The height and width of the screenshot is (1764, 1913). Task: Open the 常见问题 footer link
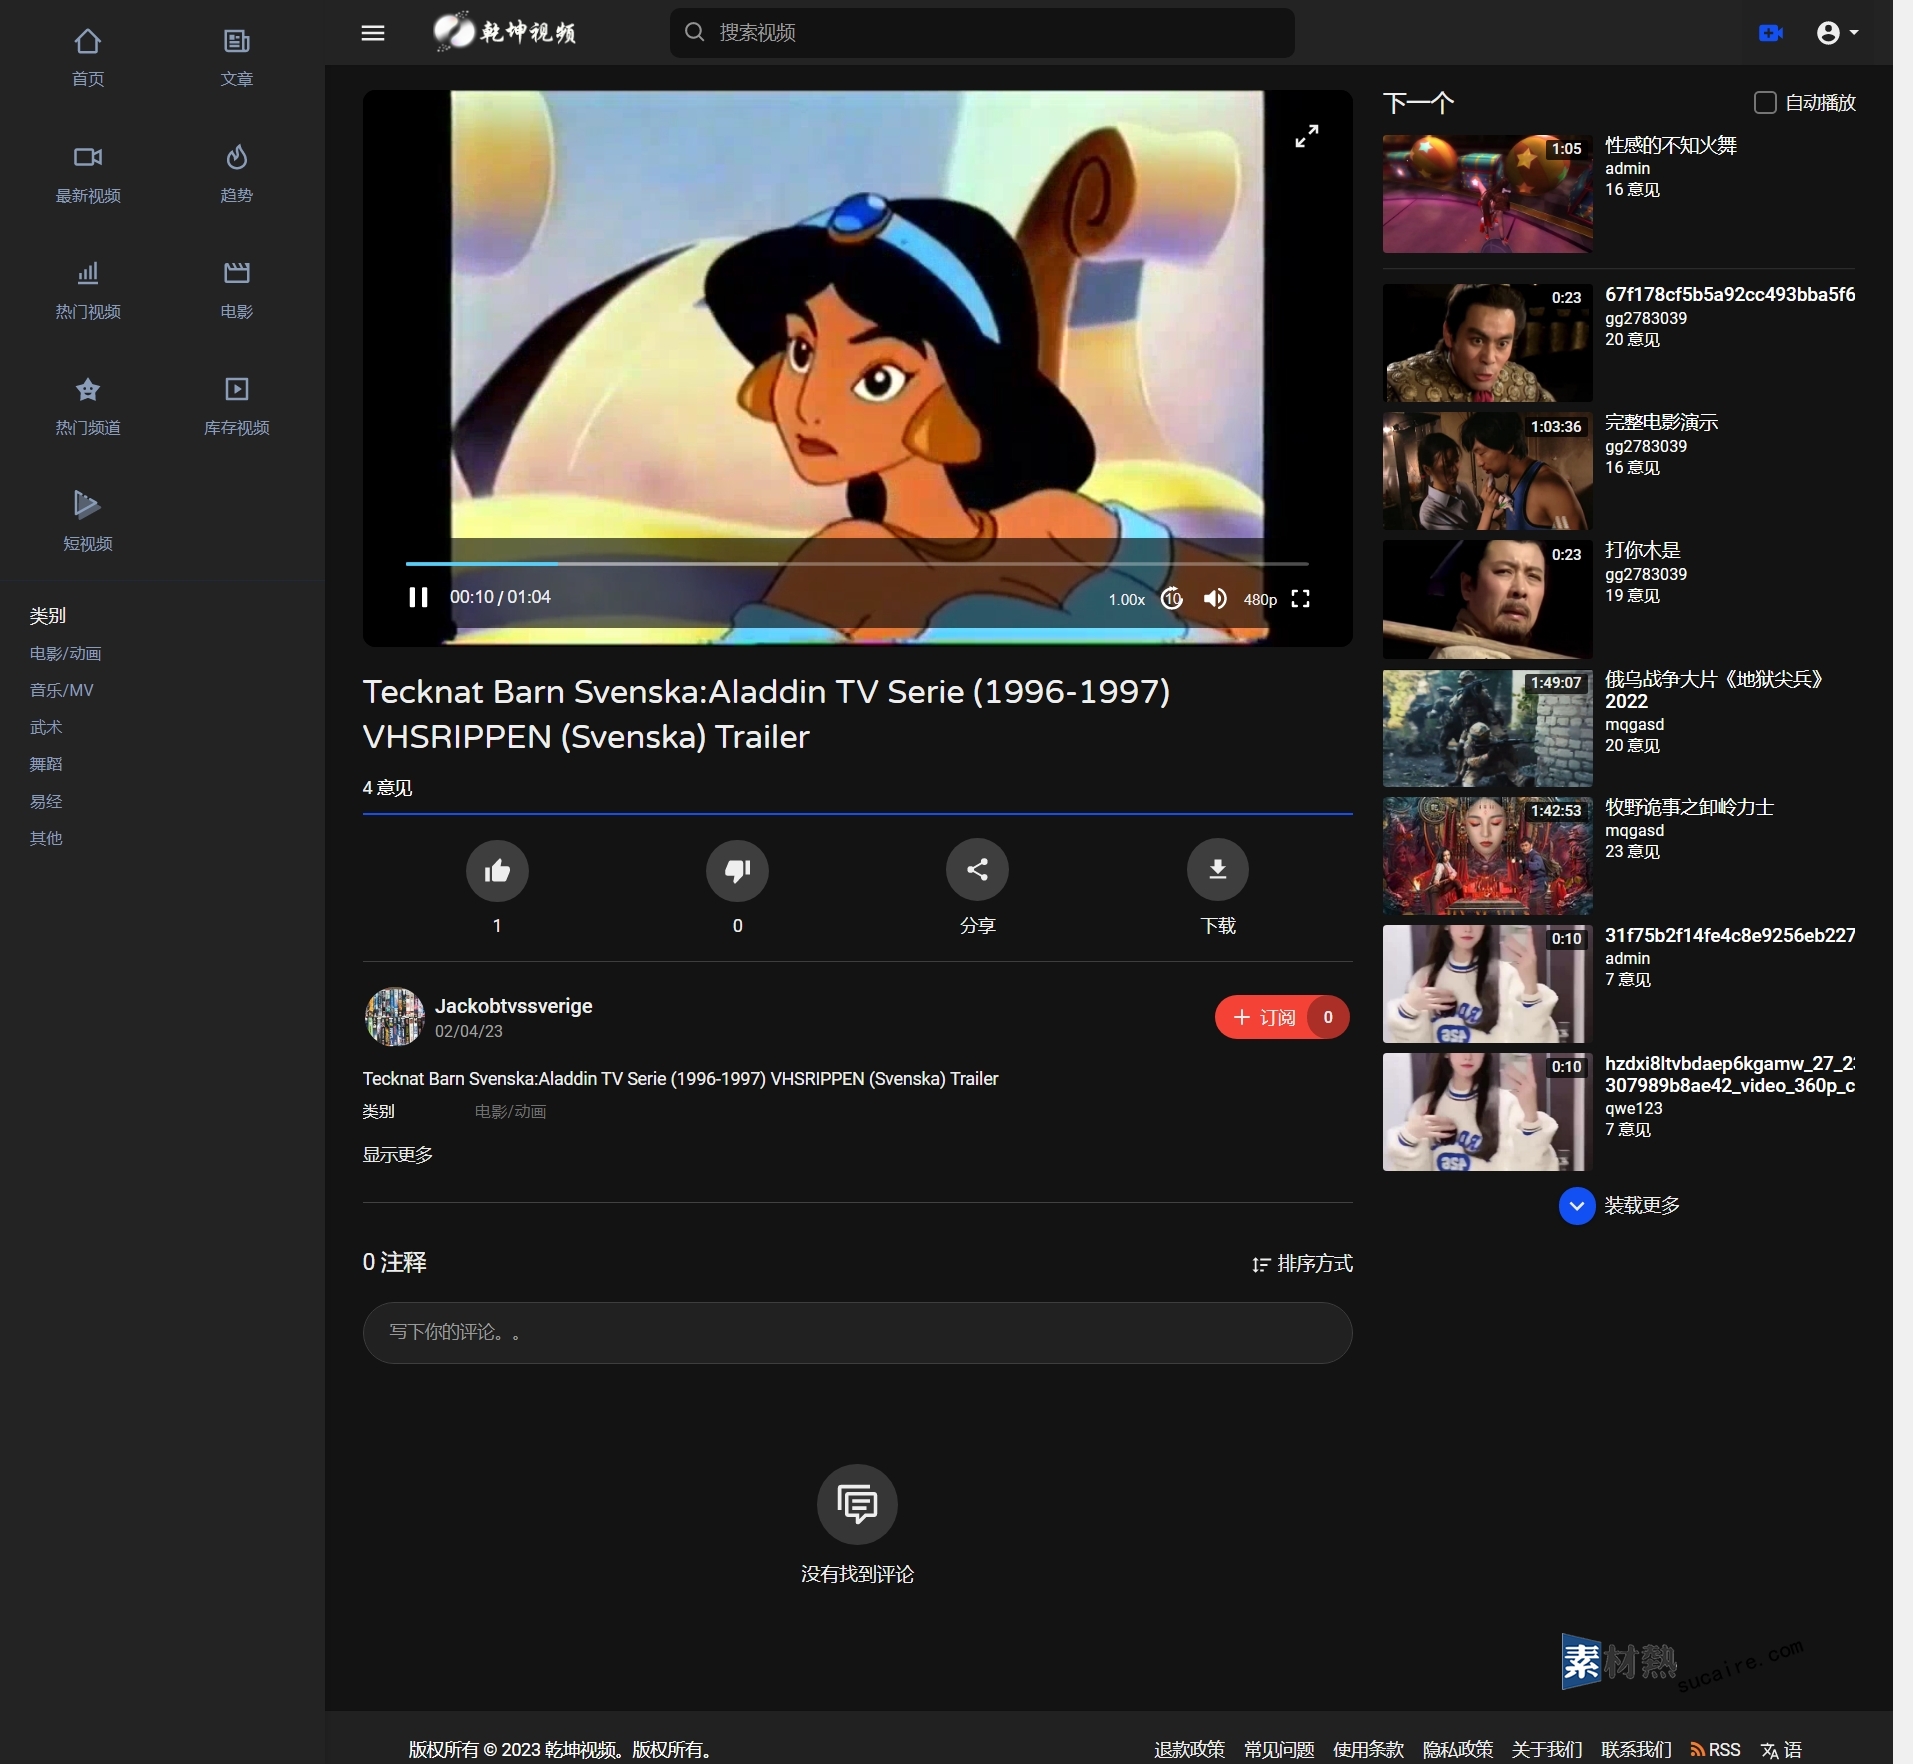click(1278, 1749)
